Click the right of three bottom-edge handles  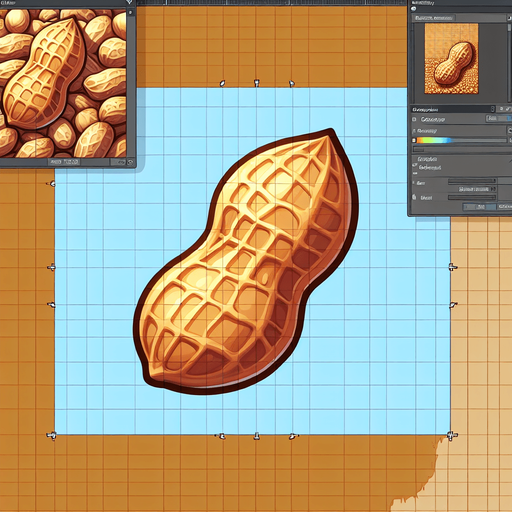[293, 436]
